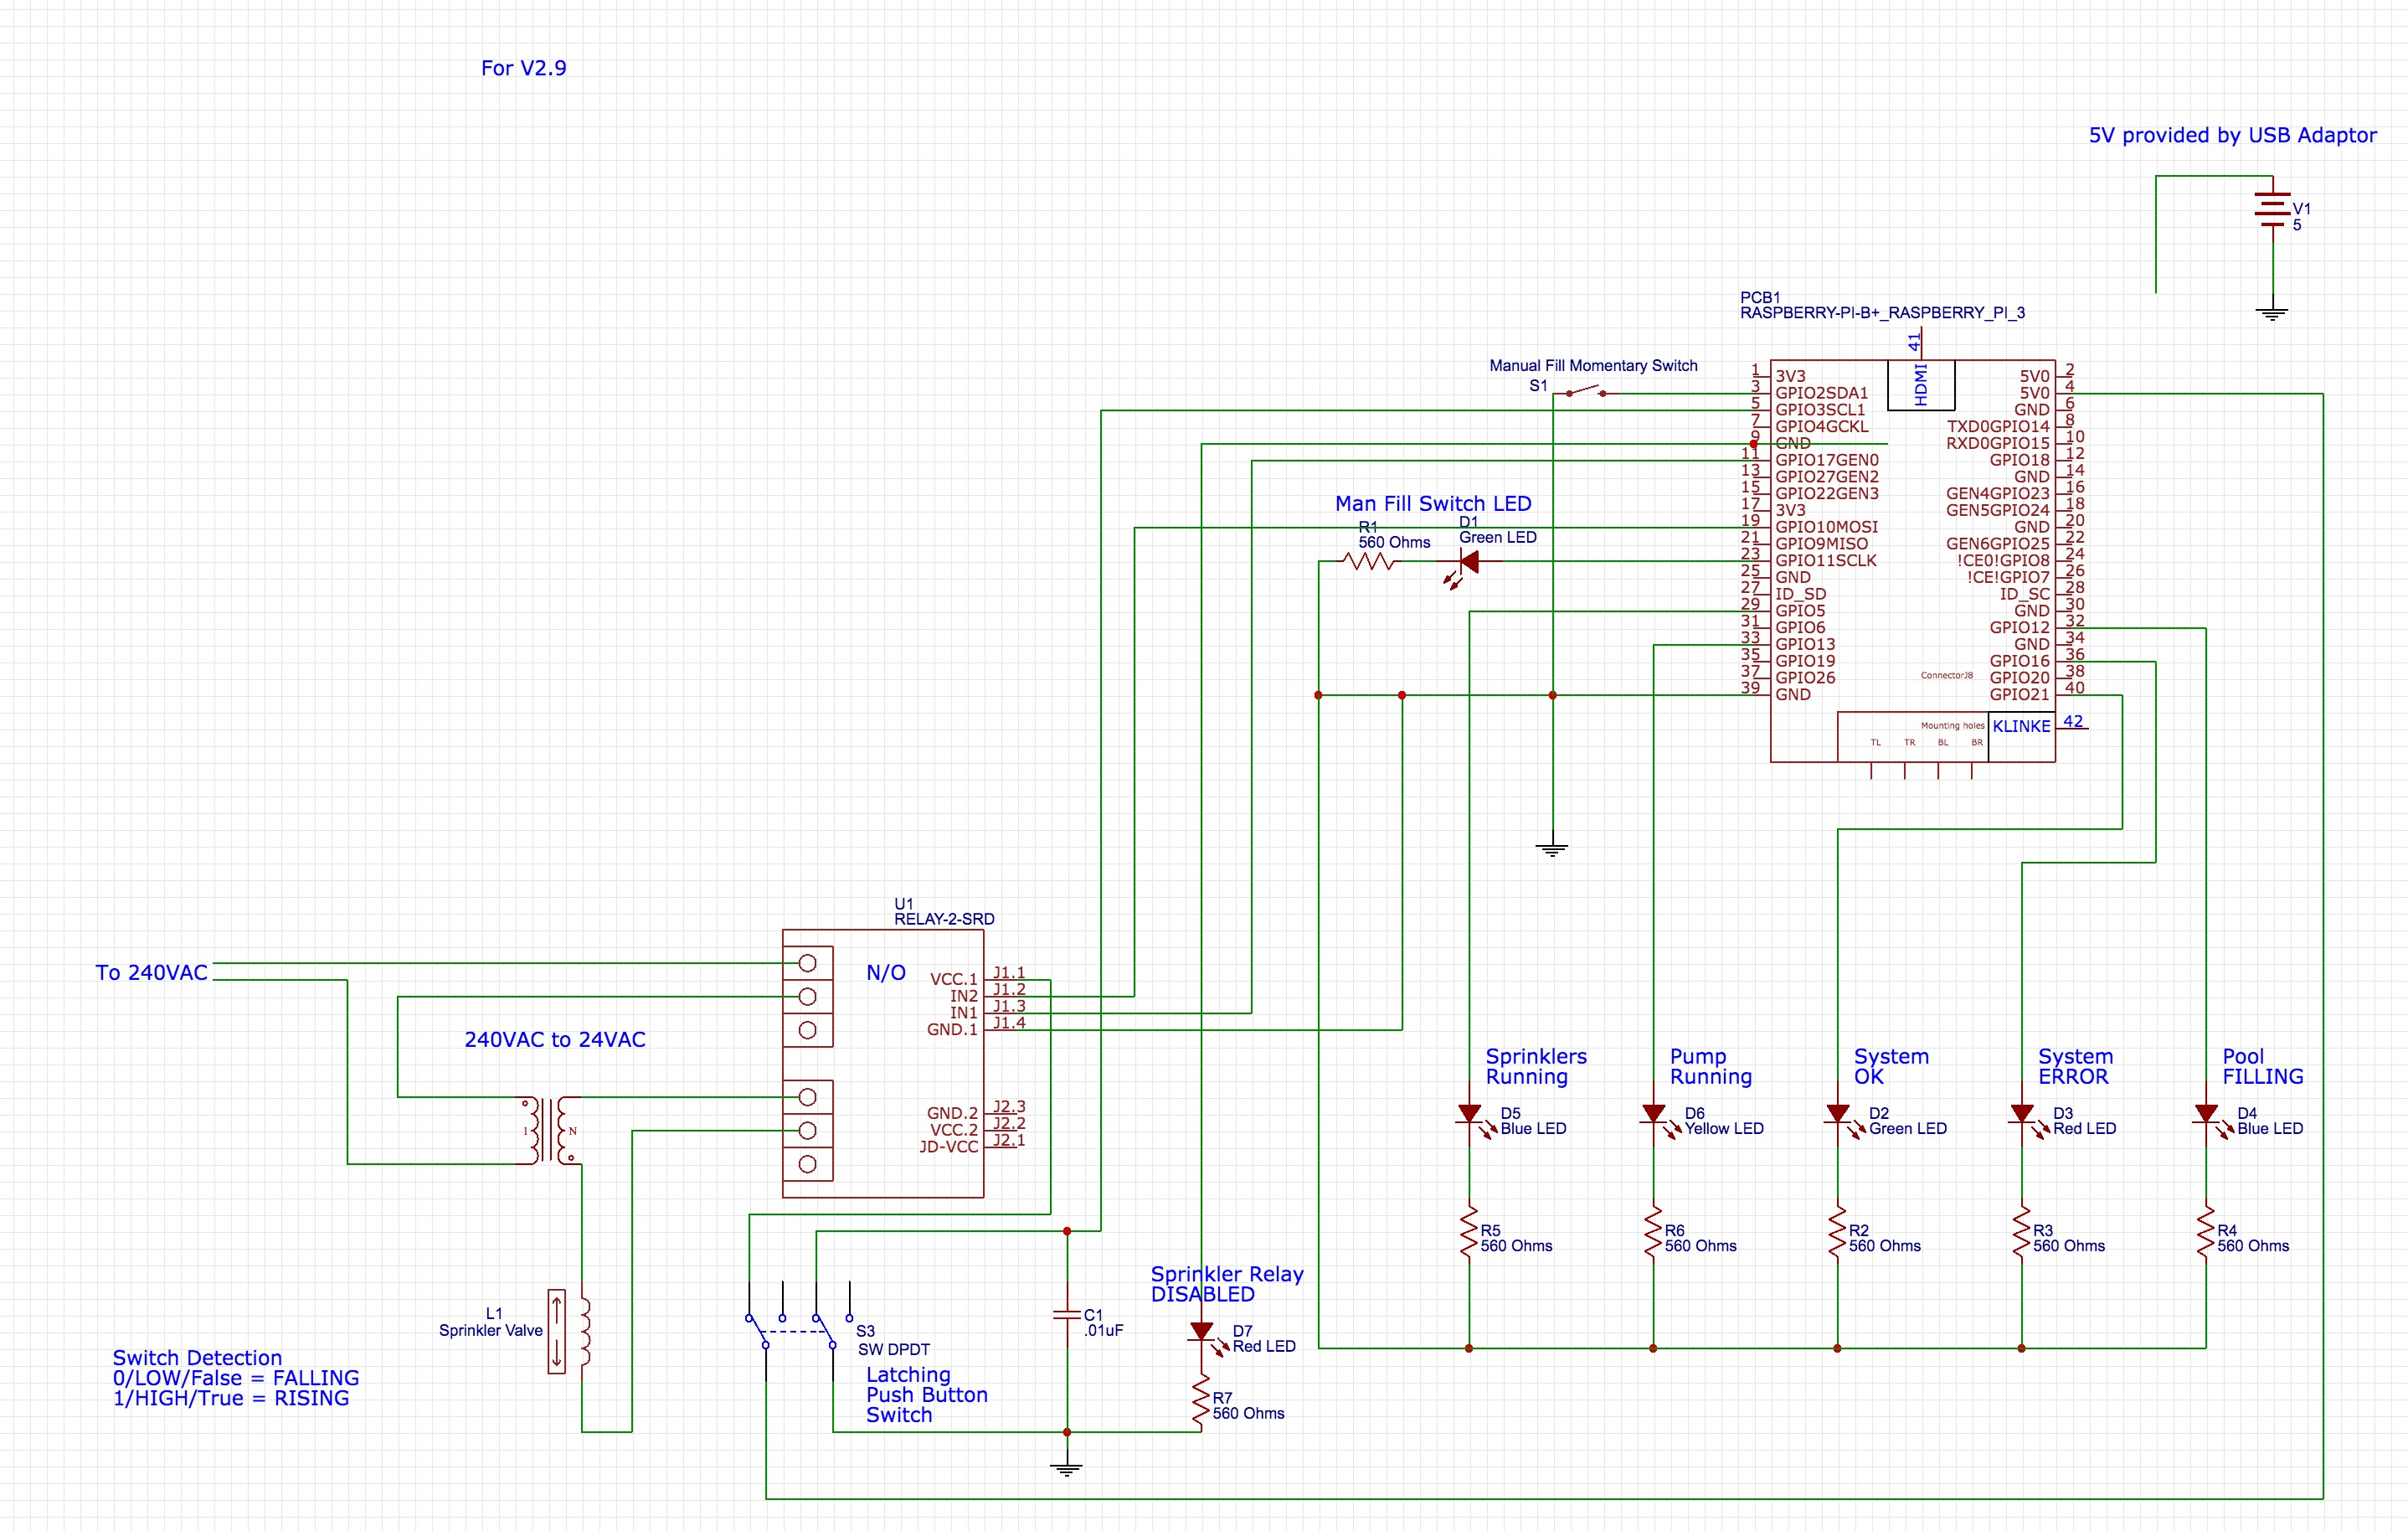This screenshot has width=2408, height=1531.
Task: Click the D1 green LED diode symbol
Action: pos(1469,562)
